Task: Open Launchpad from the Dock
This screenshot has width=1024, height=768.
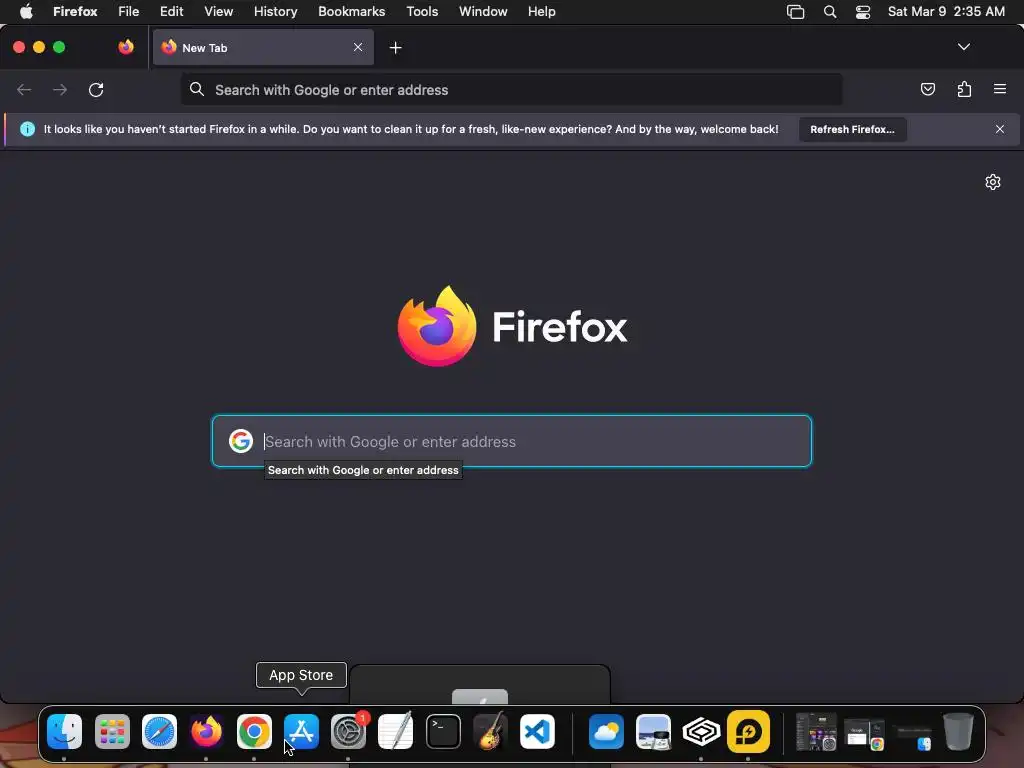Action: coord(112,731)
